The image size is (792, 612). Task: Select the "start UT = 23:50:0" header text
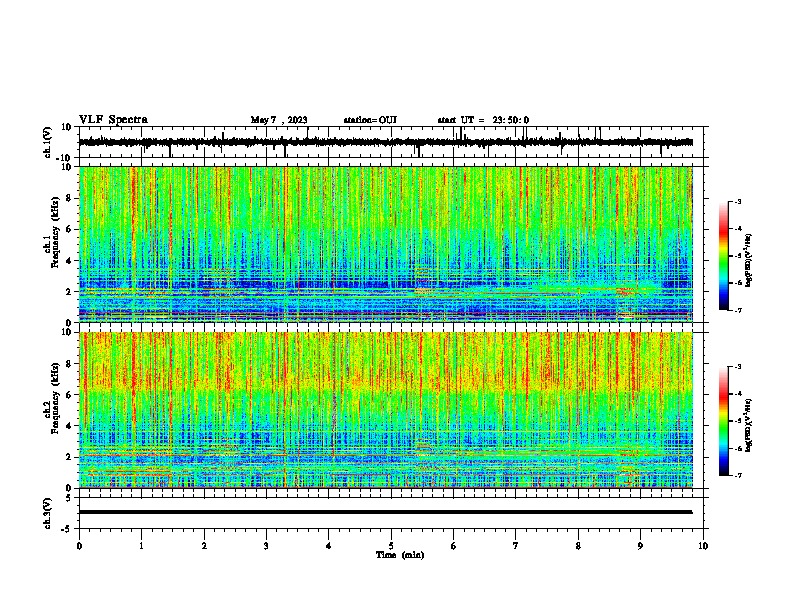pyautogui.click(x=483, y=120)
